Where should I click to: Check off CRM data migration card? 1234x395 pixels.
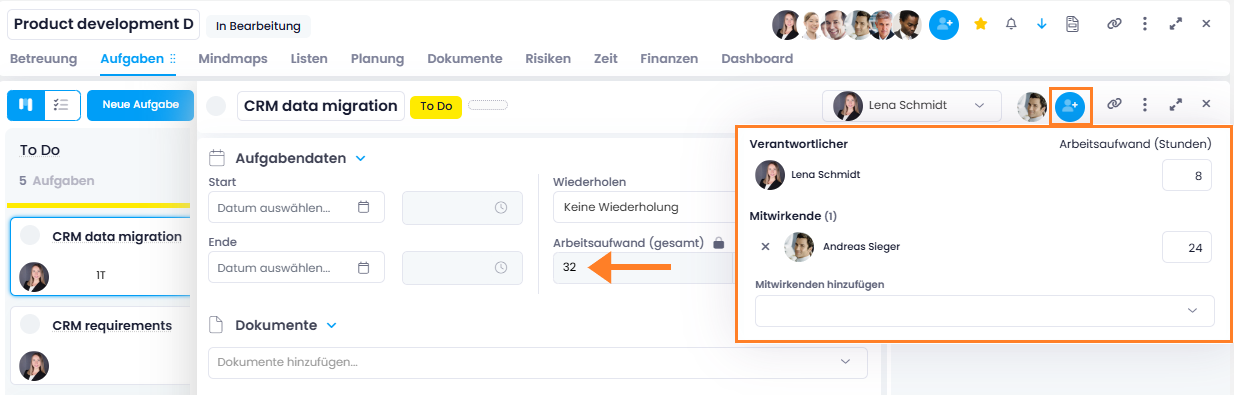point(30,236)
